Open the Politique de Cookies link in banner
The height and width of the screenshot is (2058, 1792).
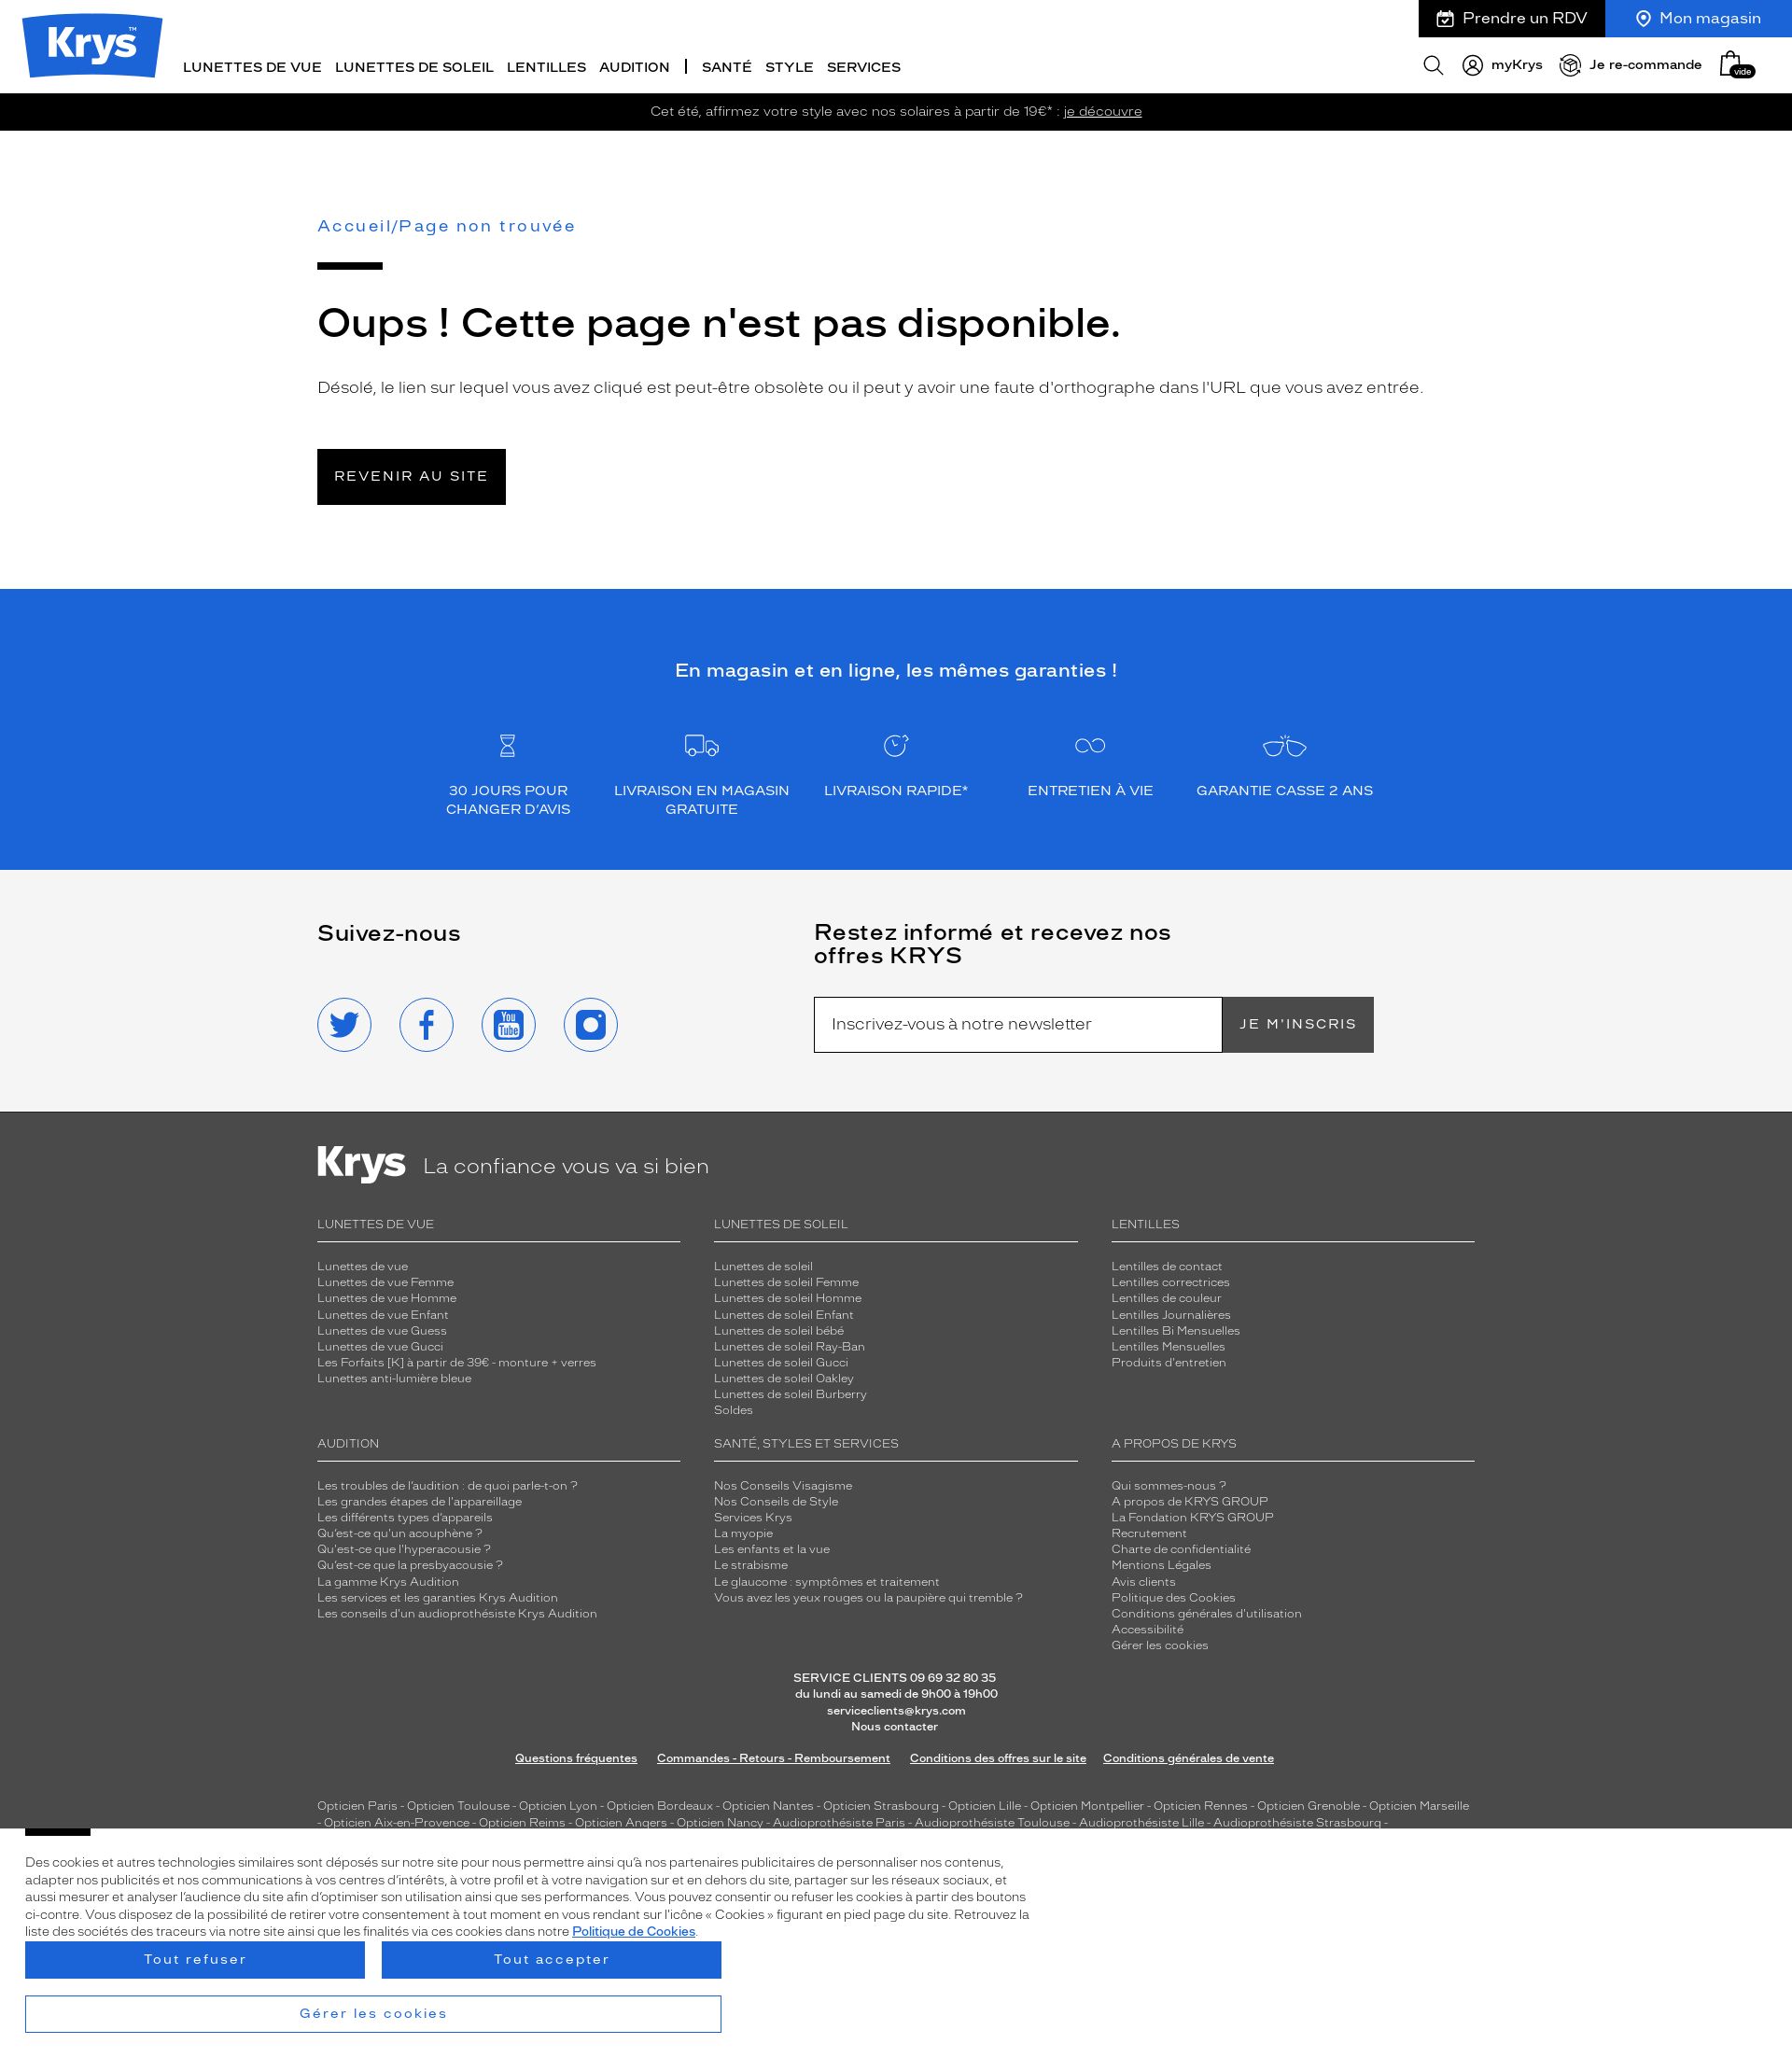(633, 1931)
